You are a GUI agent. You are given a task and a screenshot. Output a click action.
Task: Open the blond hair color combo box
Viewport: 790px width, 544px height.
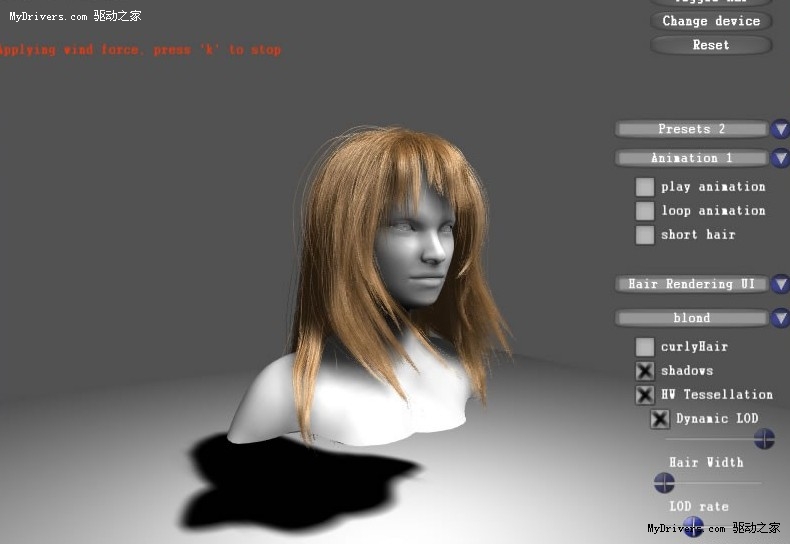click(x=691, y=318)
